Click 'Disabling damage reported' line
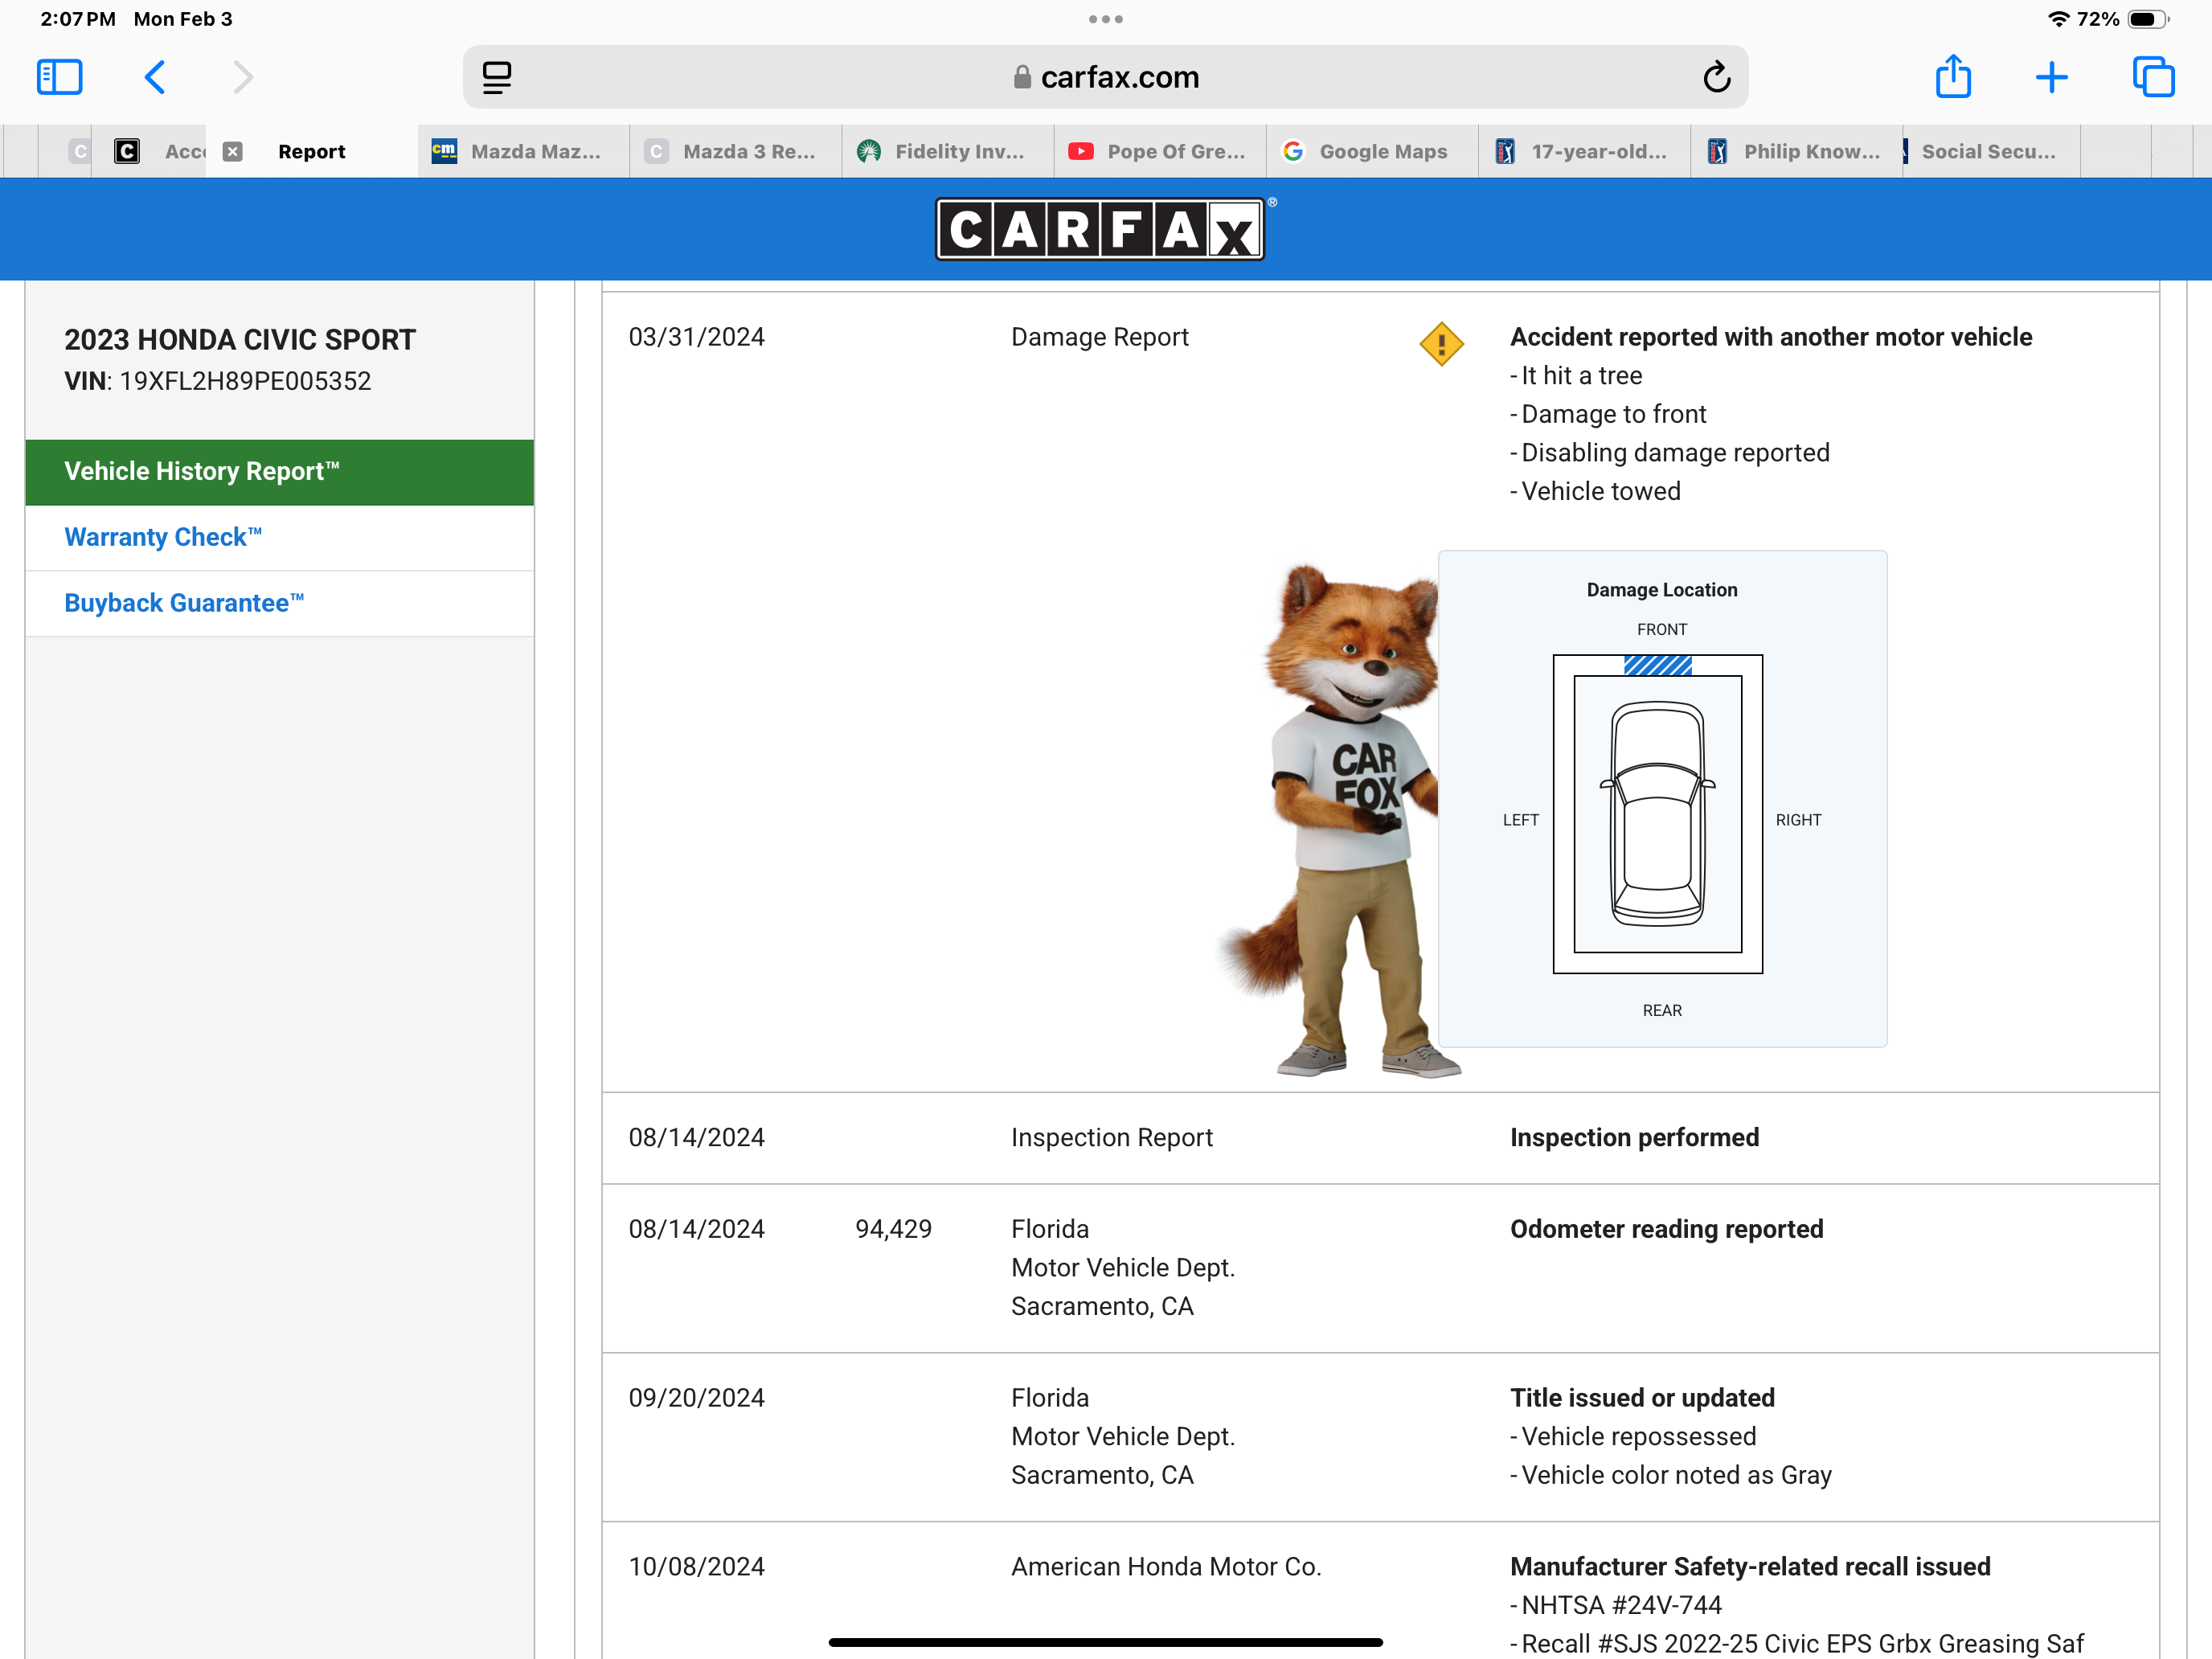Image resolution: width=2212 pixels, height=1659 pixels. (x=1670, y=453)
